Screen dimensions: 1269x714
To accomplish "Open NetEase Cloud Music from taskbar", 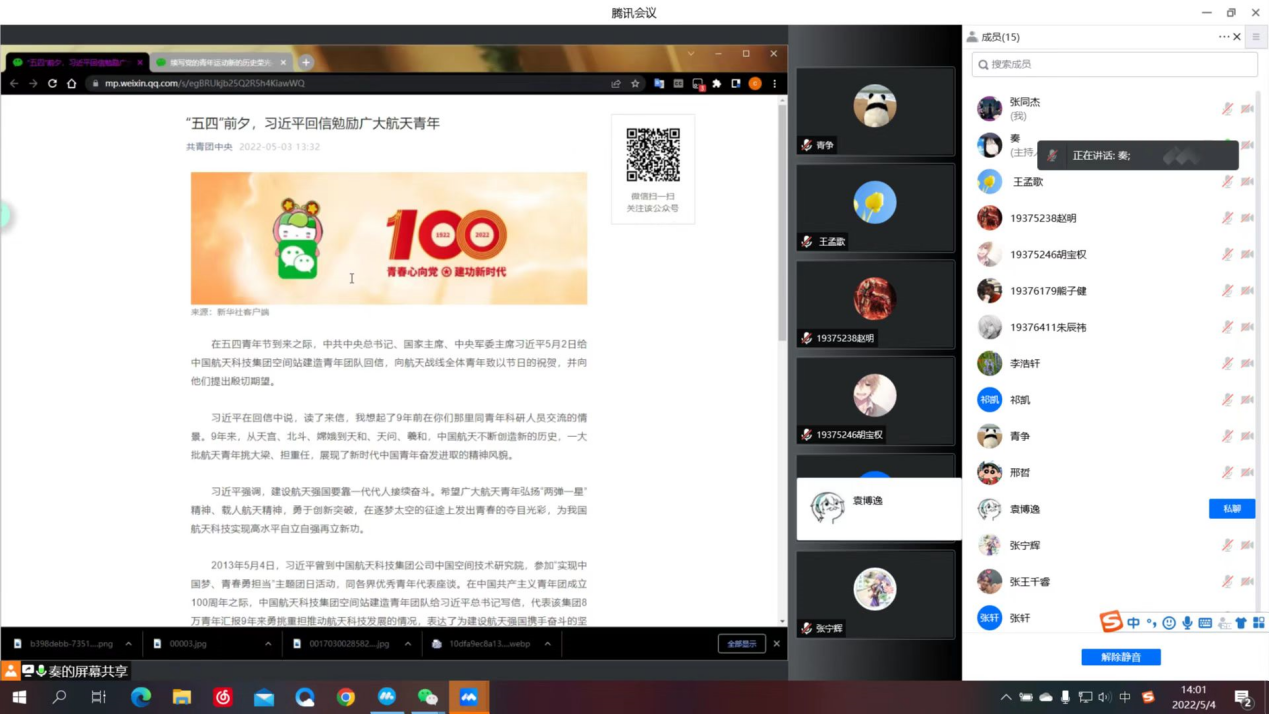I will click(223, 697).
